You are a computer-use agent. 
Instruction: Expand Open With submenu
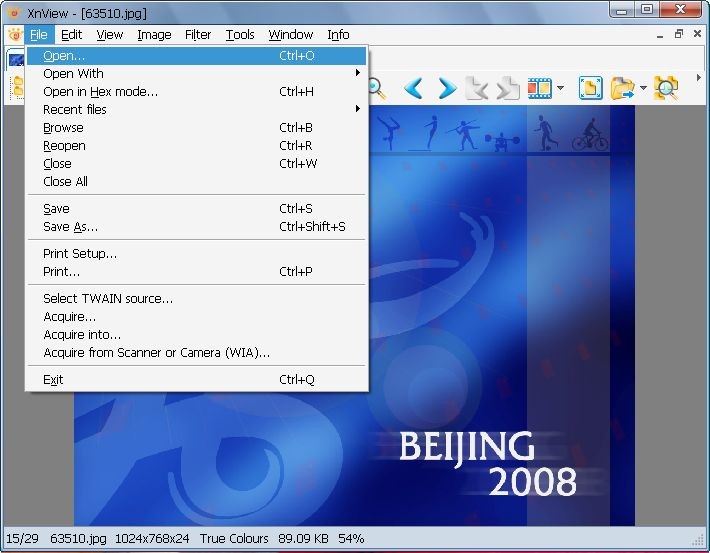coord(197,73)
